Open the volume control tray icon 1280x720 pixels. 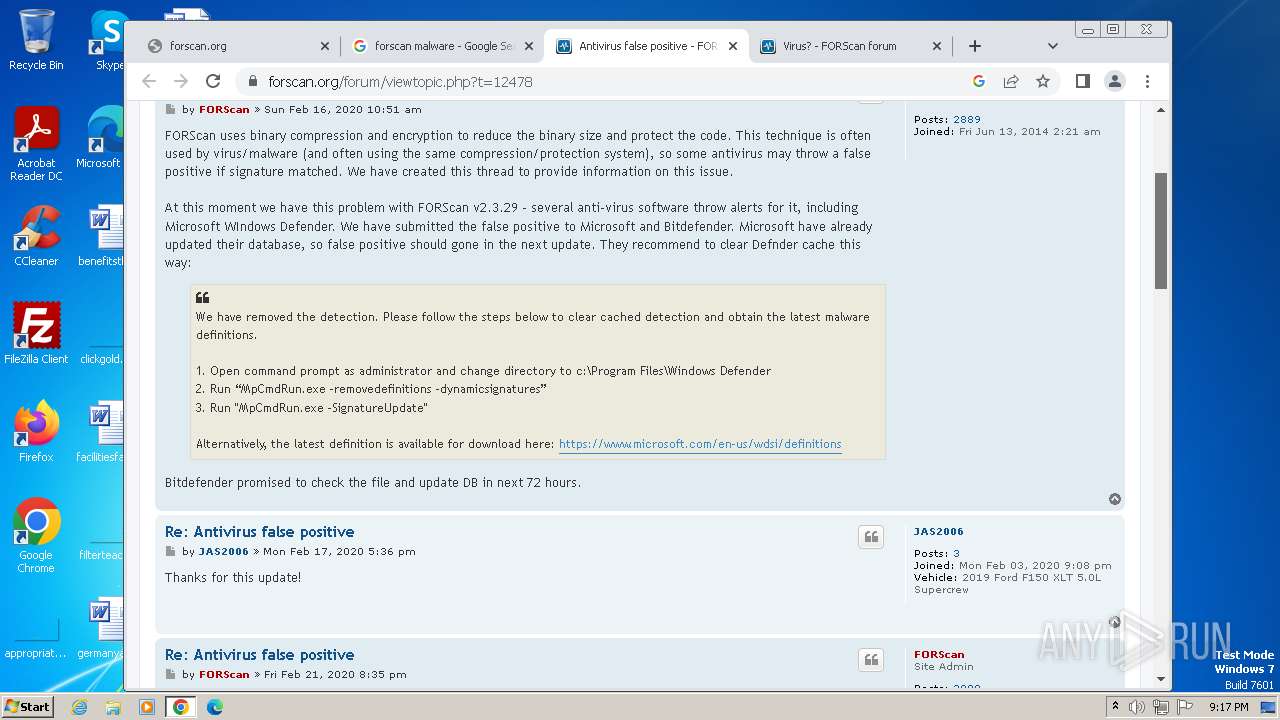tap(1137, 707)
